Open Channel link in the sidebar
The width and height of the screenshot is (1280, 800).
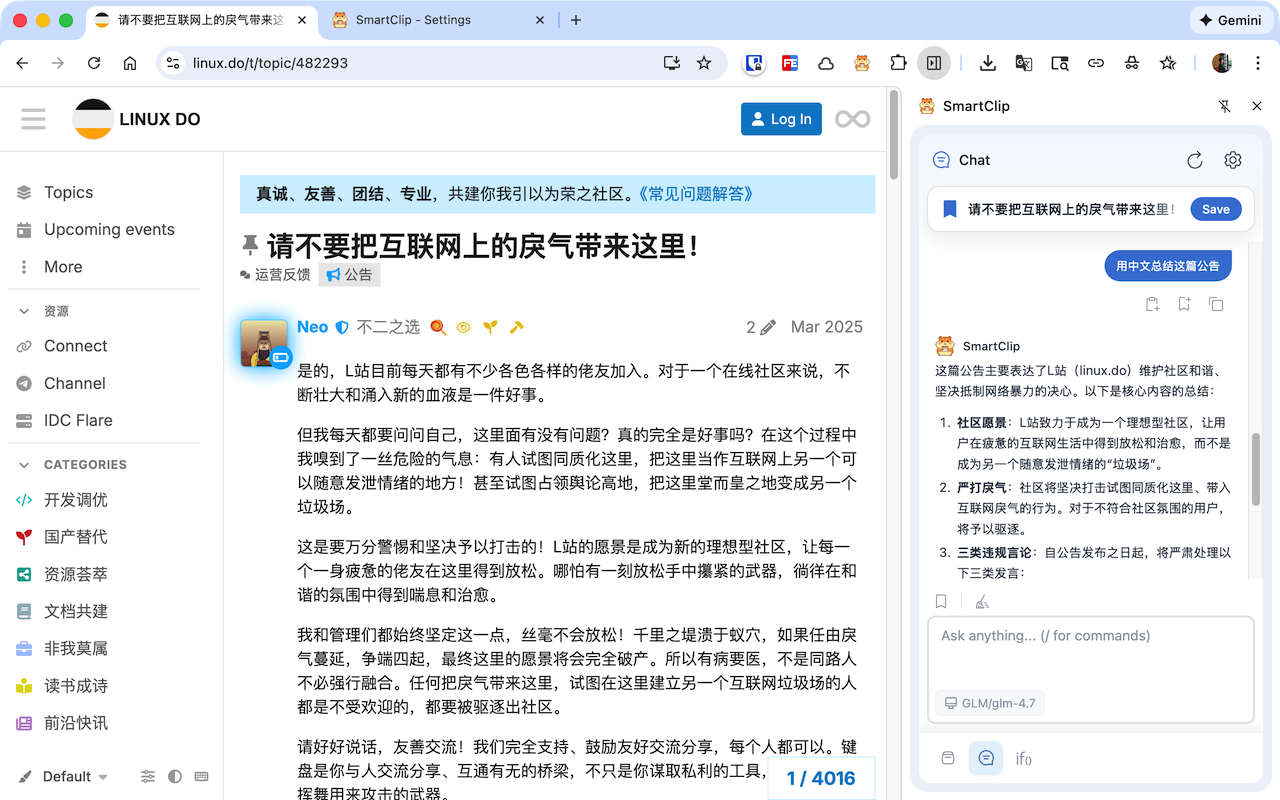click(74, 383)
